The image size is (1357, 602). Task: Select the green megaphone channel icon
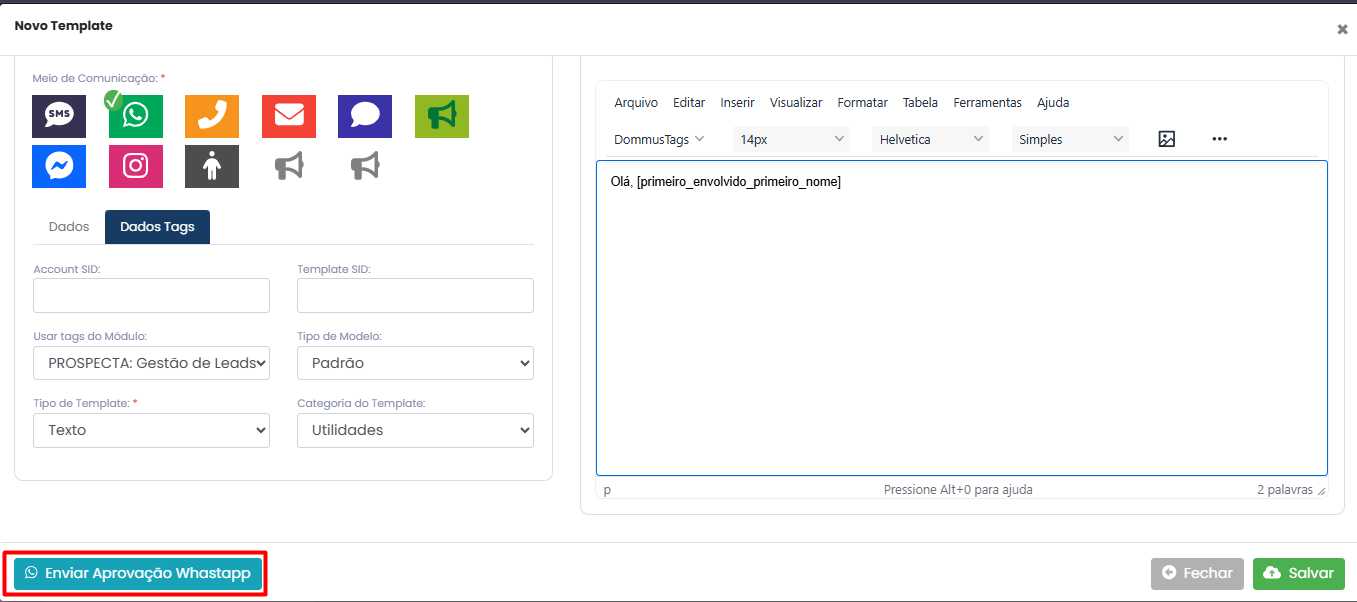coord(442,117)
